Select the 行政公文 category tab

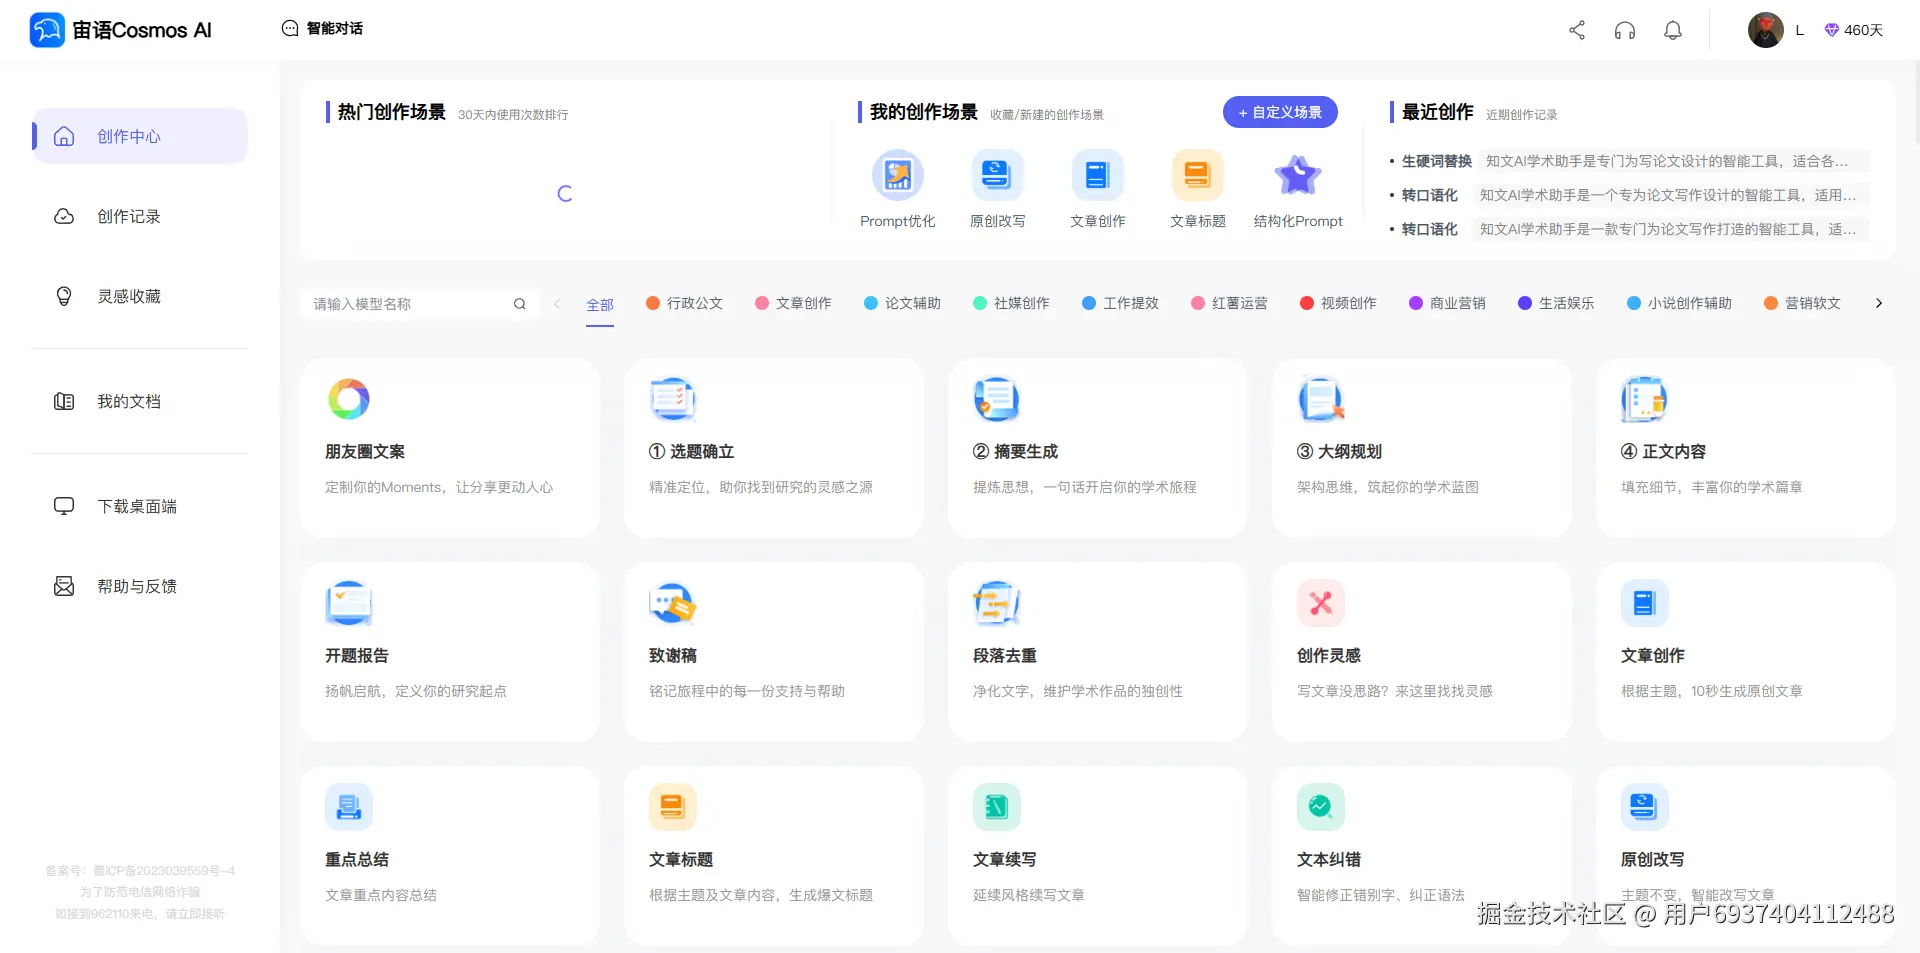pyautogui.click(x=685, y=303)
